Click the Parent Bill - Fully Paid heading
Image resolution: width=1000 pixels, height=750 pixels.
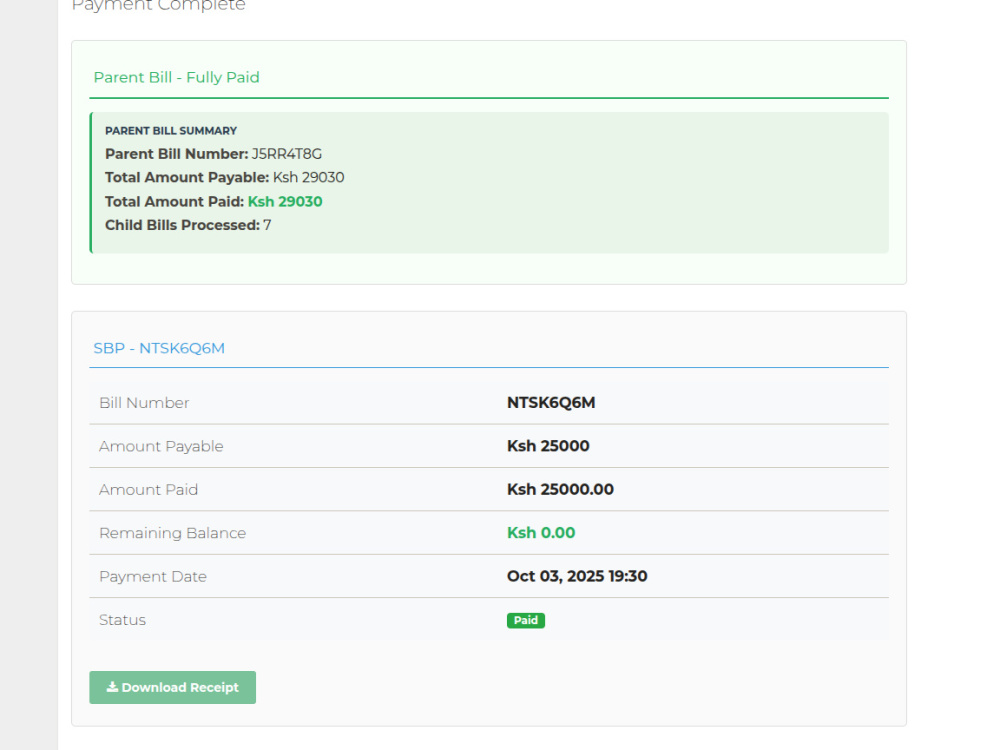(177, 77)
